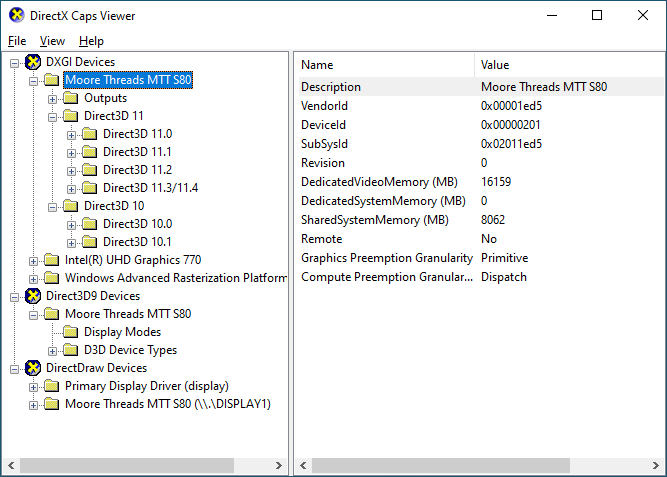This screenshot has height=477, width=667.
Task: Expand the Outputs node
Action: (52, 100)
